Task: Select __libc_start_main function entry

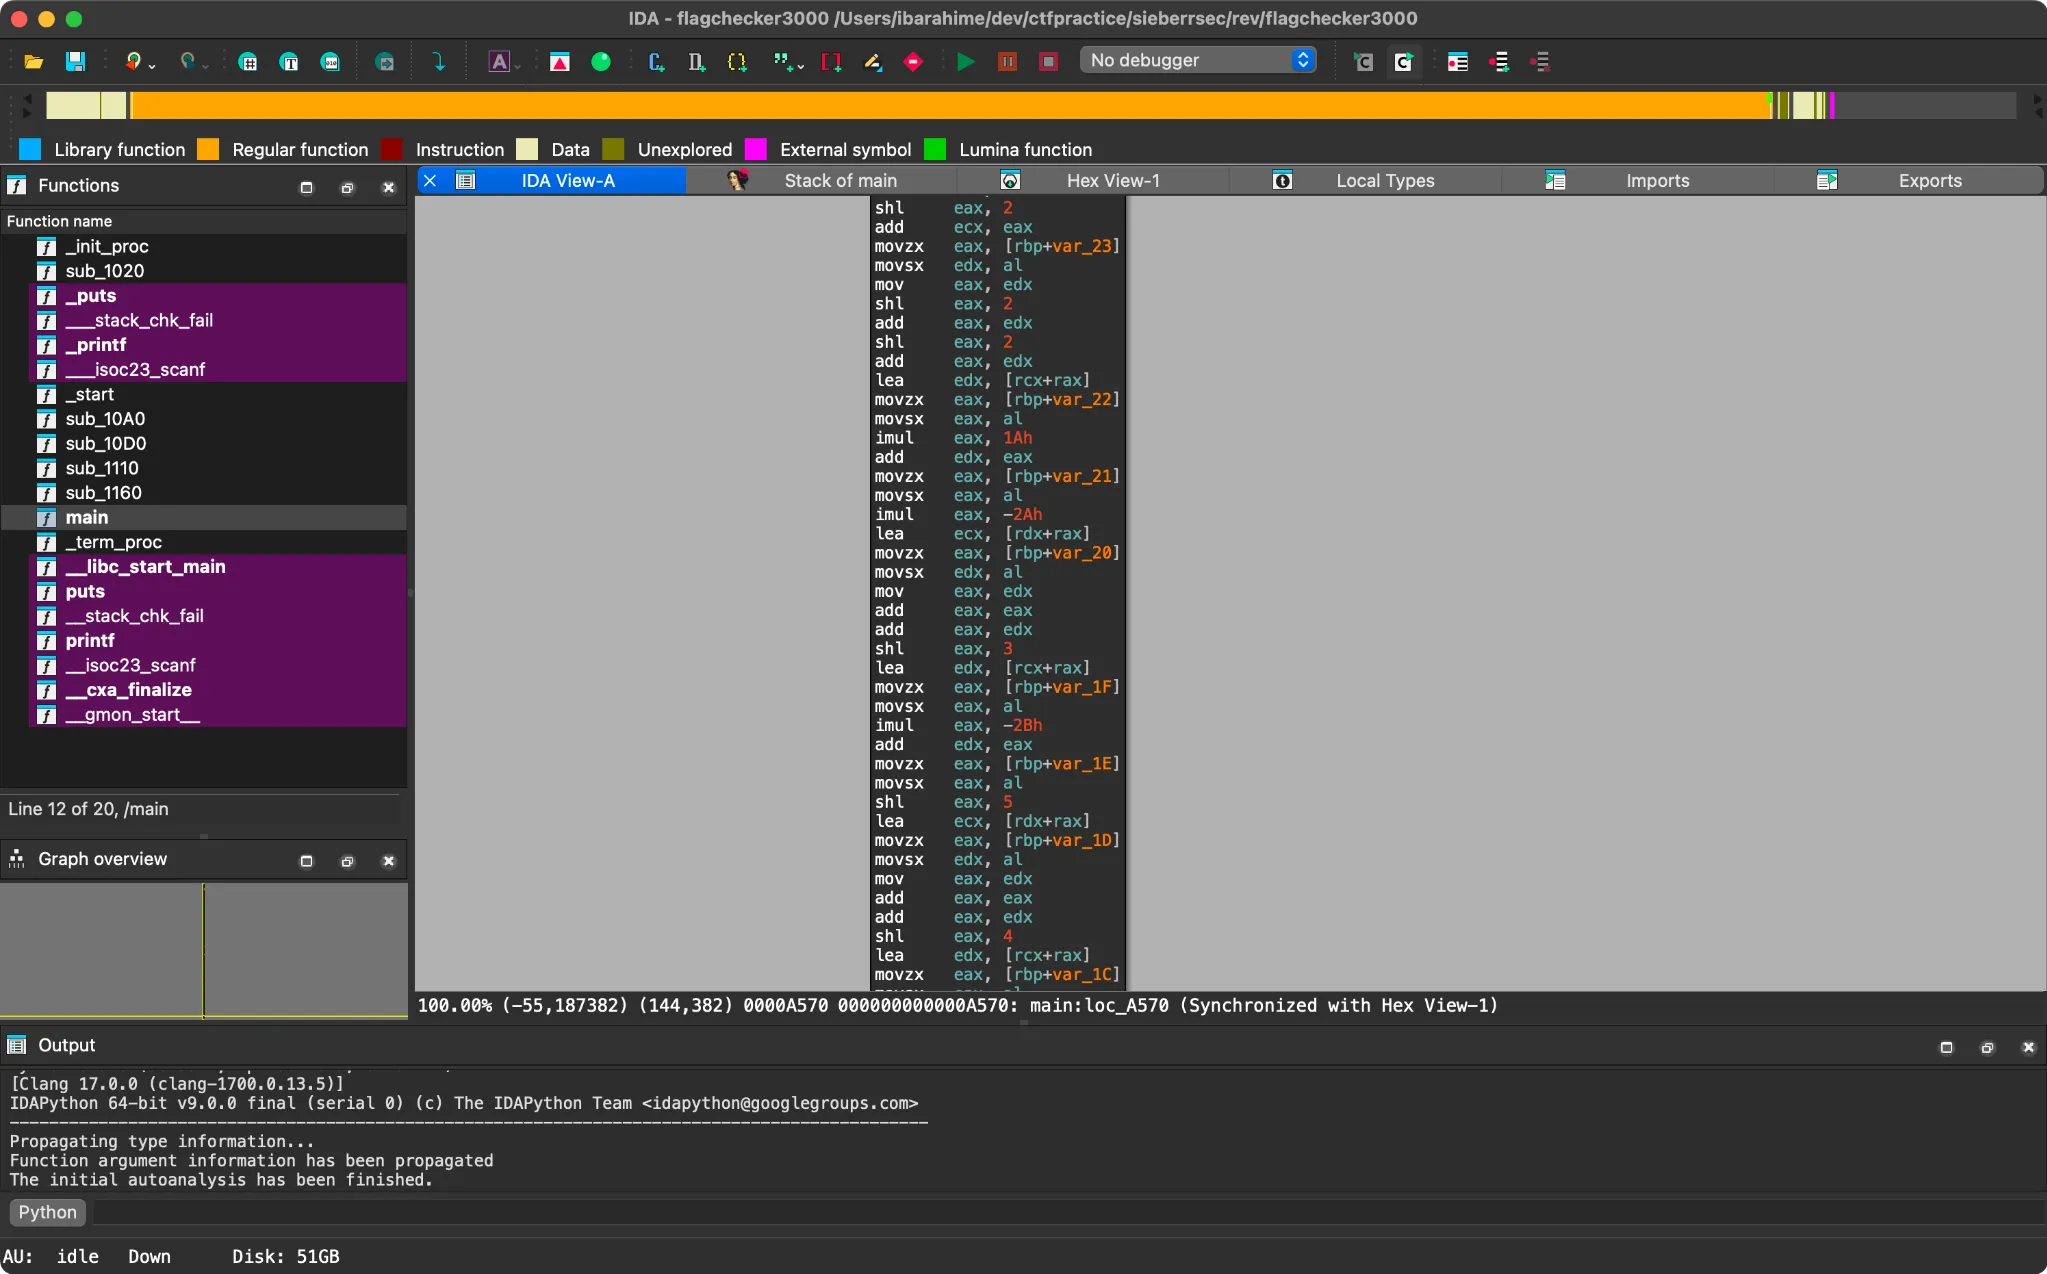Action: pos(146,566)
